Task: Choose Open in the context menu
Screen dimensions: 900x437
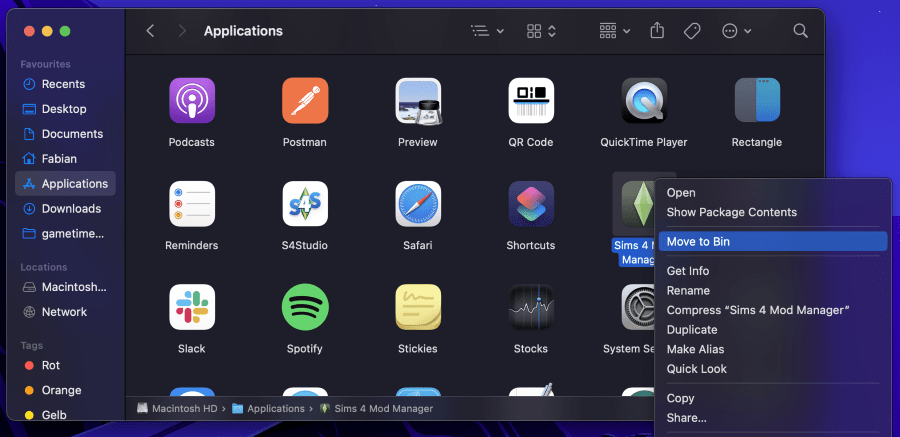Action: tap(773, 193)
